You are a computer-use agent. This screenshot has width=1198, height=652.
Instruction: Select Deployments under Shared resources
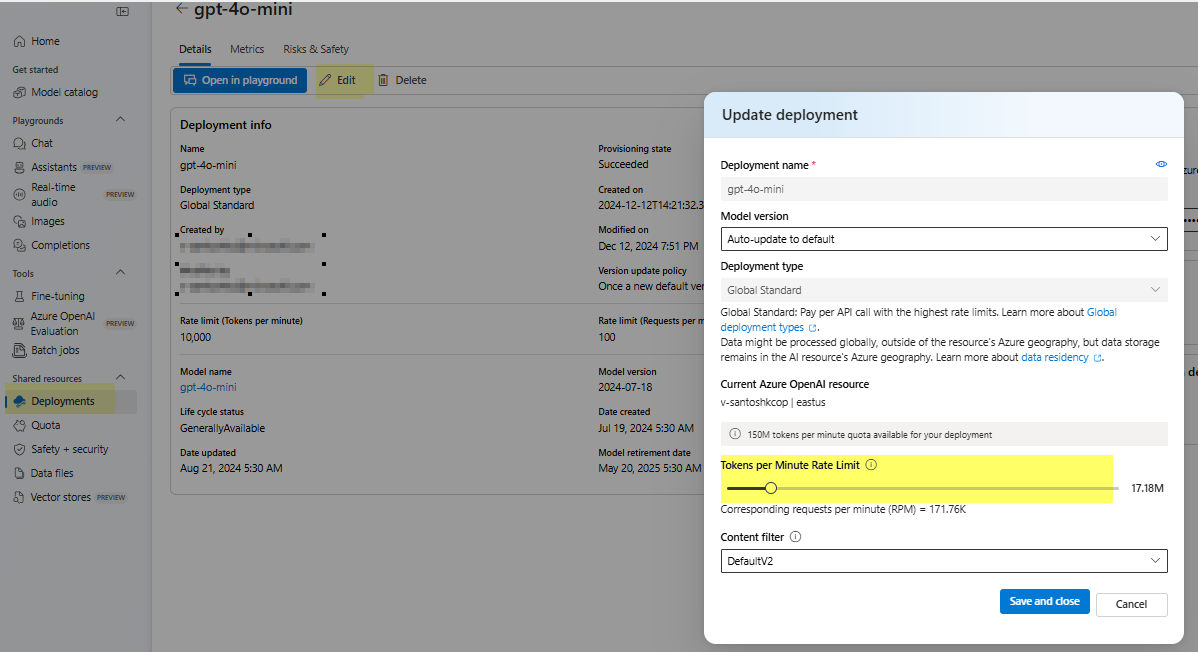point(70,401)
